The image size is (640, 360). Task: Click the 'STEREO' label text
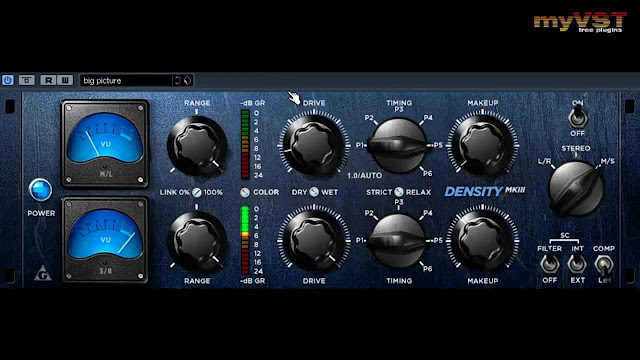576,149
